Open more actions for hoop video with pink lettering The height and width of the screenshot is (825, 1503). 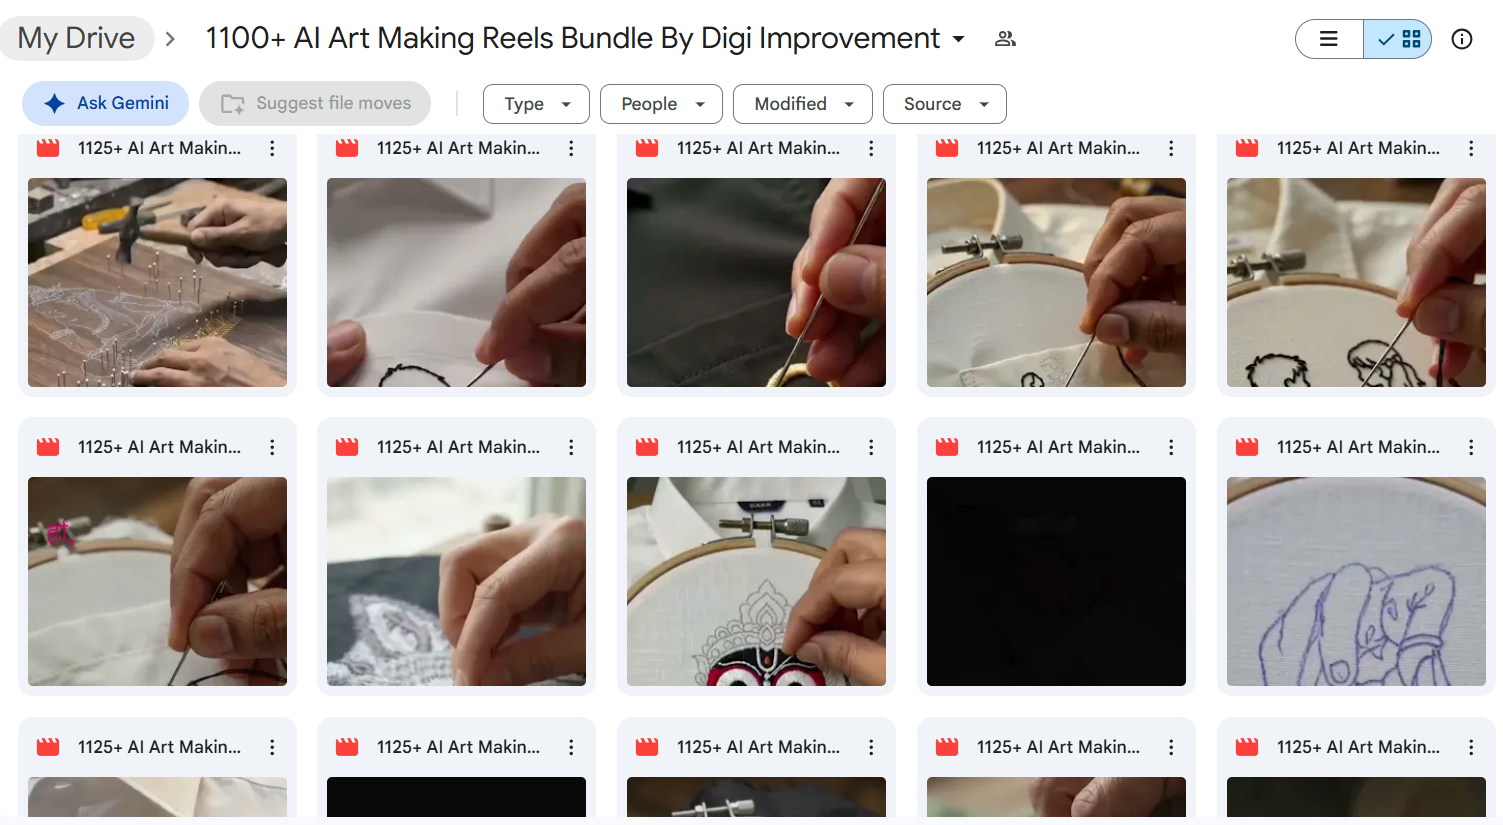click(272, 447)
